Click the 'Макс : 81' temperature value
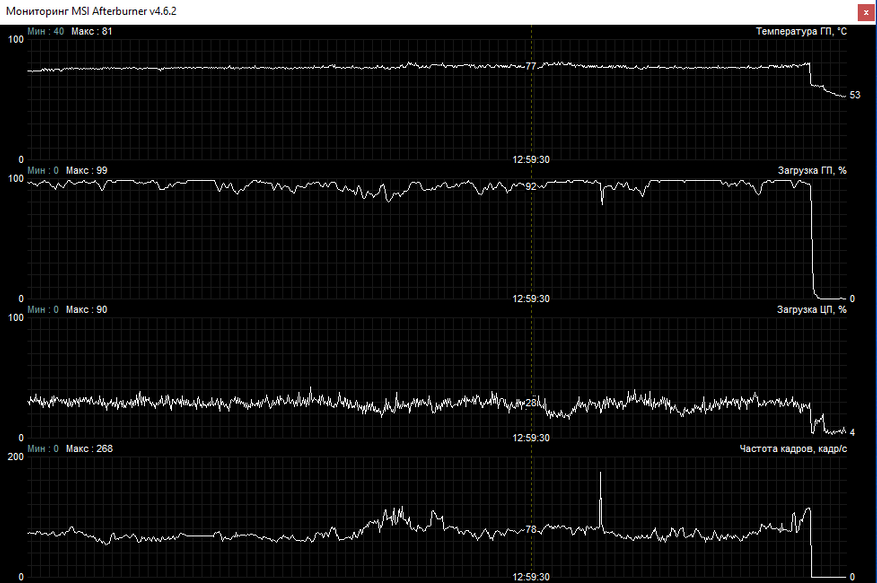 tap(92, 31)
